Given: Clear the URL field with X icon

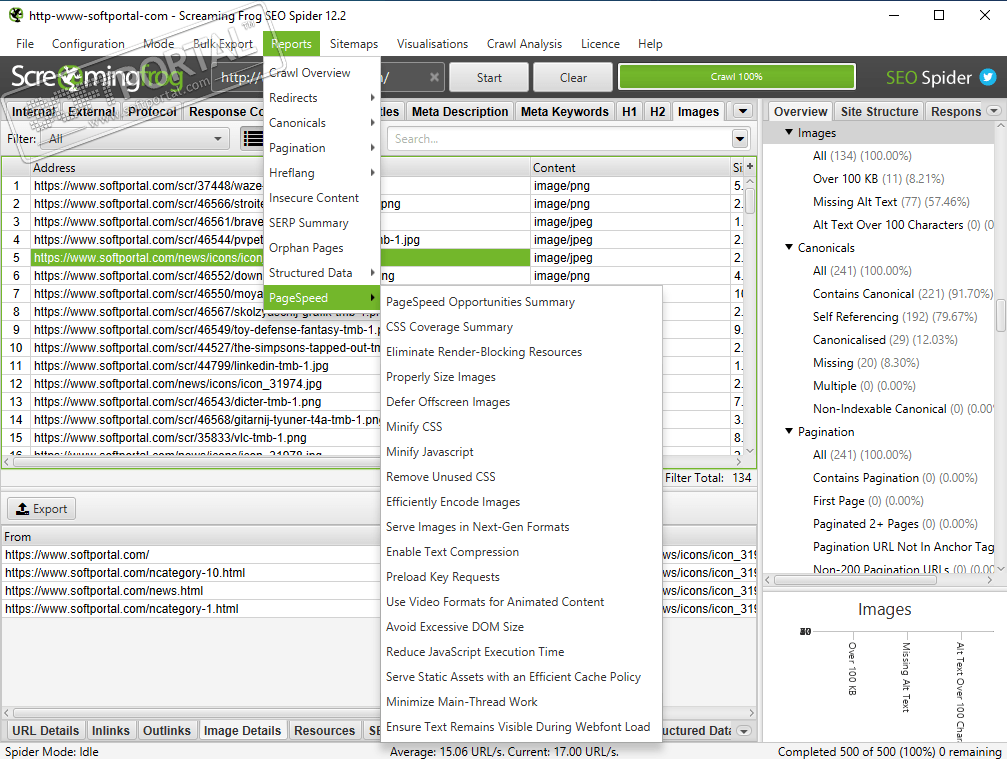Looking at the screenshot, I should [434, 77].
